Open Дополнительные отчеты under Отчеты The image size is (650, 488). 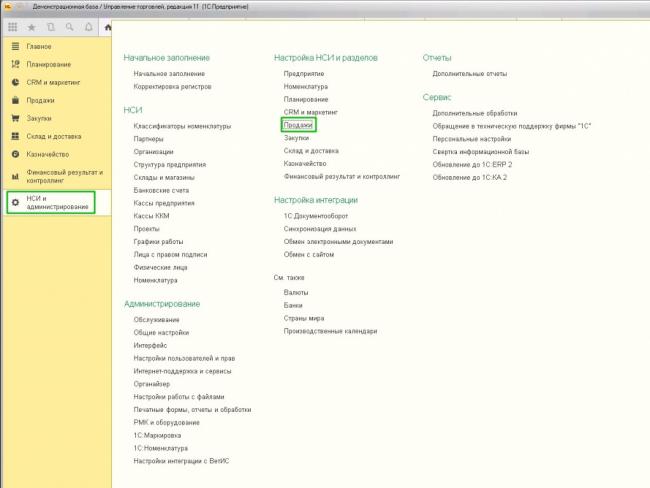click(x=466, y=74)
